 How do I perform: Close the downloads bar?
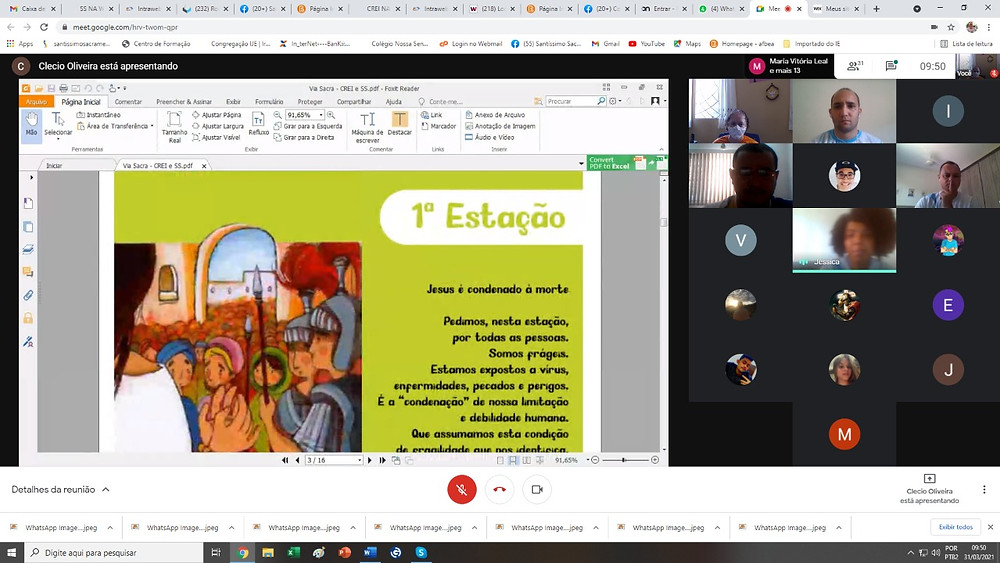click(x=990, y=527)
